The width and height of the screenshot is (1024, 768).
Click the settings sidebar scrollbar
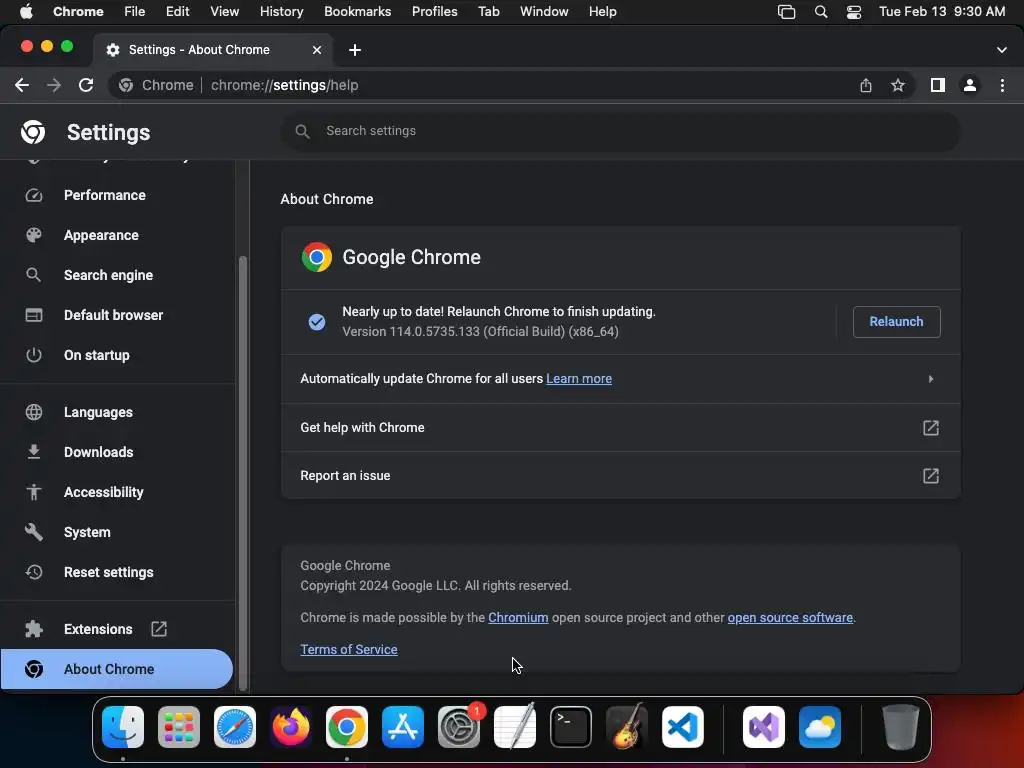point(243,473)
